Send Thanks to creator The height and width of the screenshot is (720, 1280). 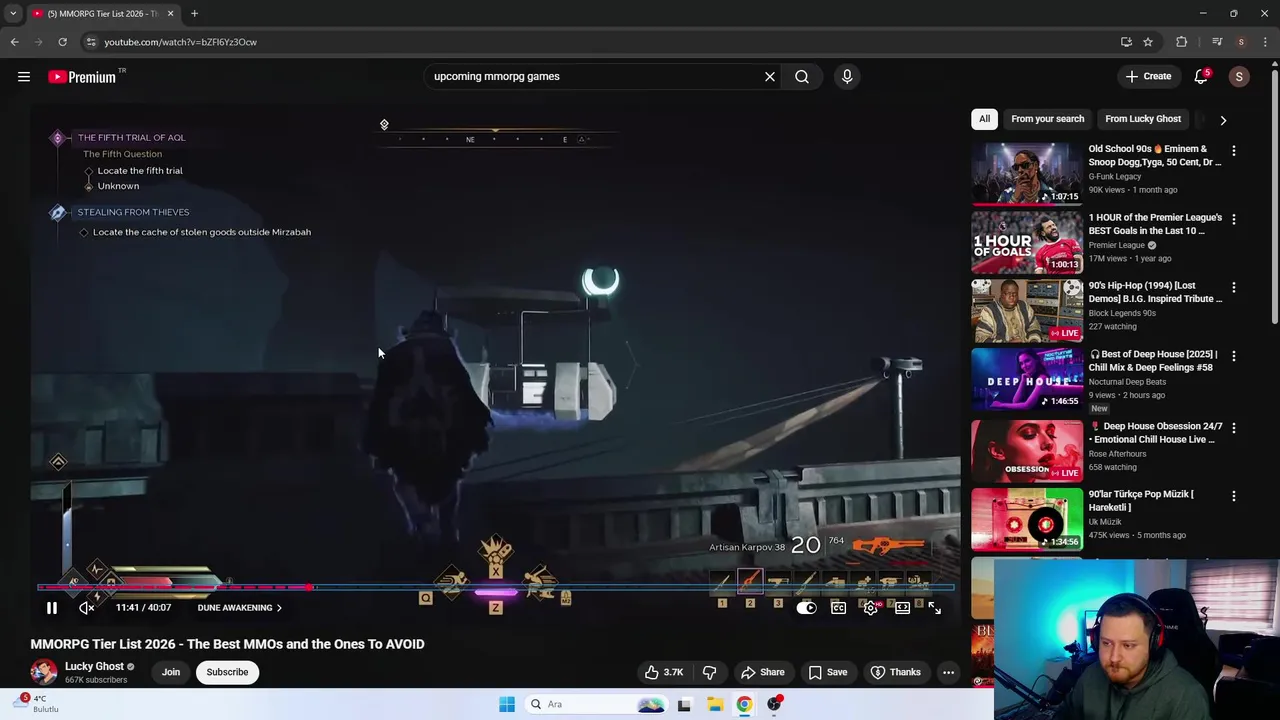click(896, 672)
